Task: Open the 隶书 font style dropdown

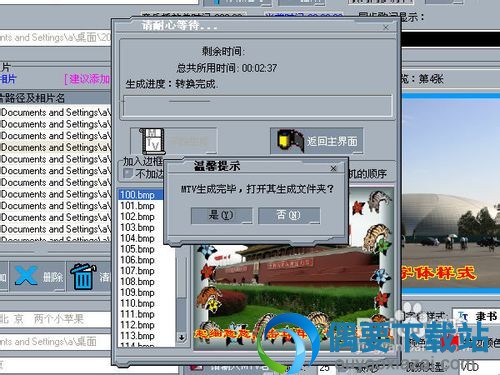Action: click(x=476, y=316)
